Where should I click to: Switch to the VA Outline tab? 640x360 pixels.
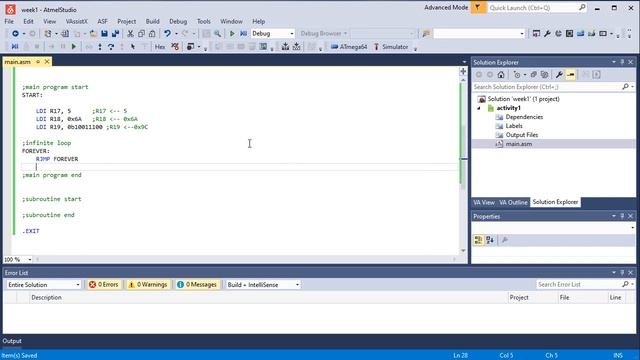(x=513, y=202)
